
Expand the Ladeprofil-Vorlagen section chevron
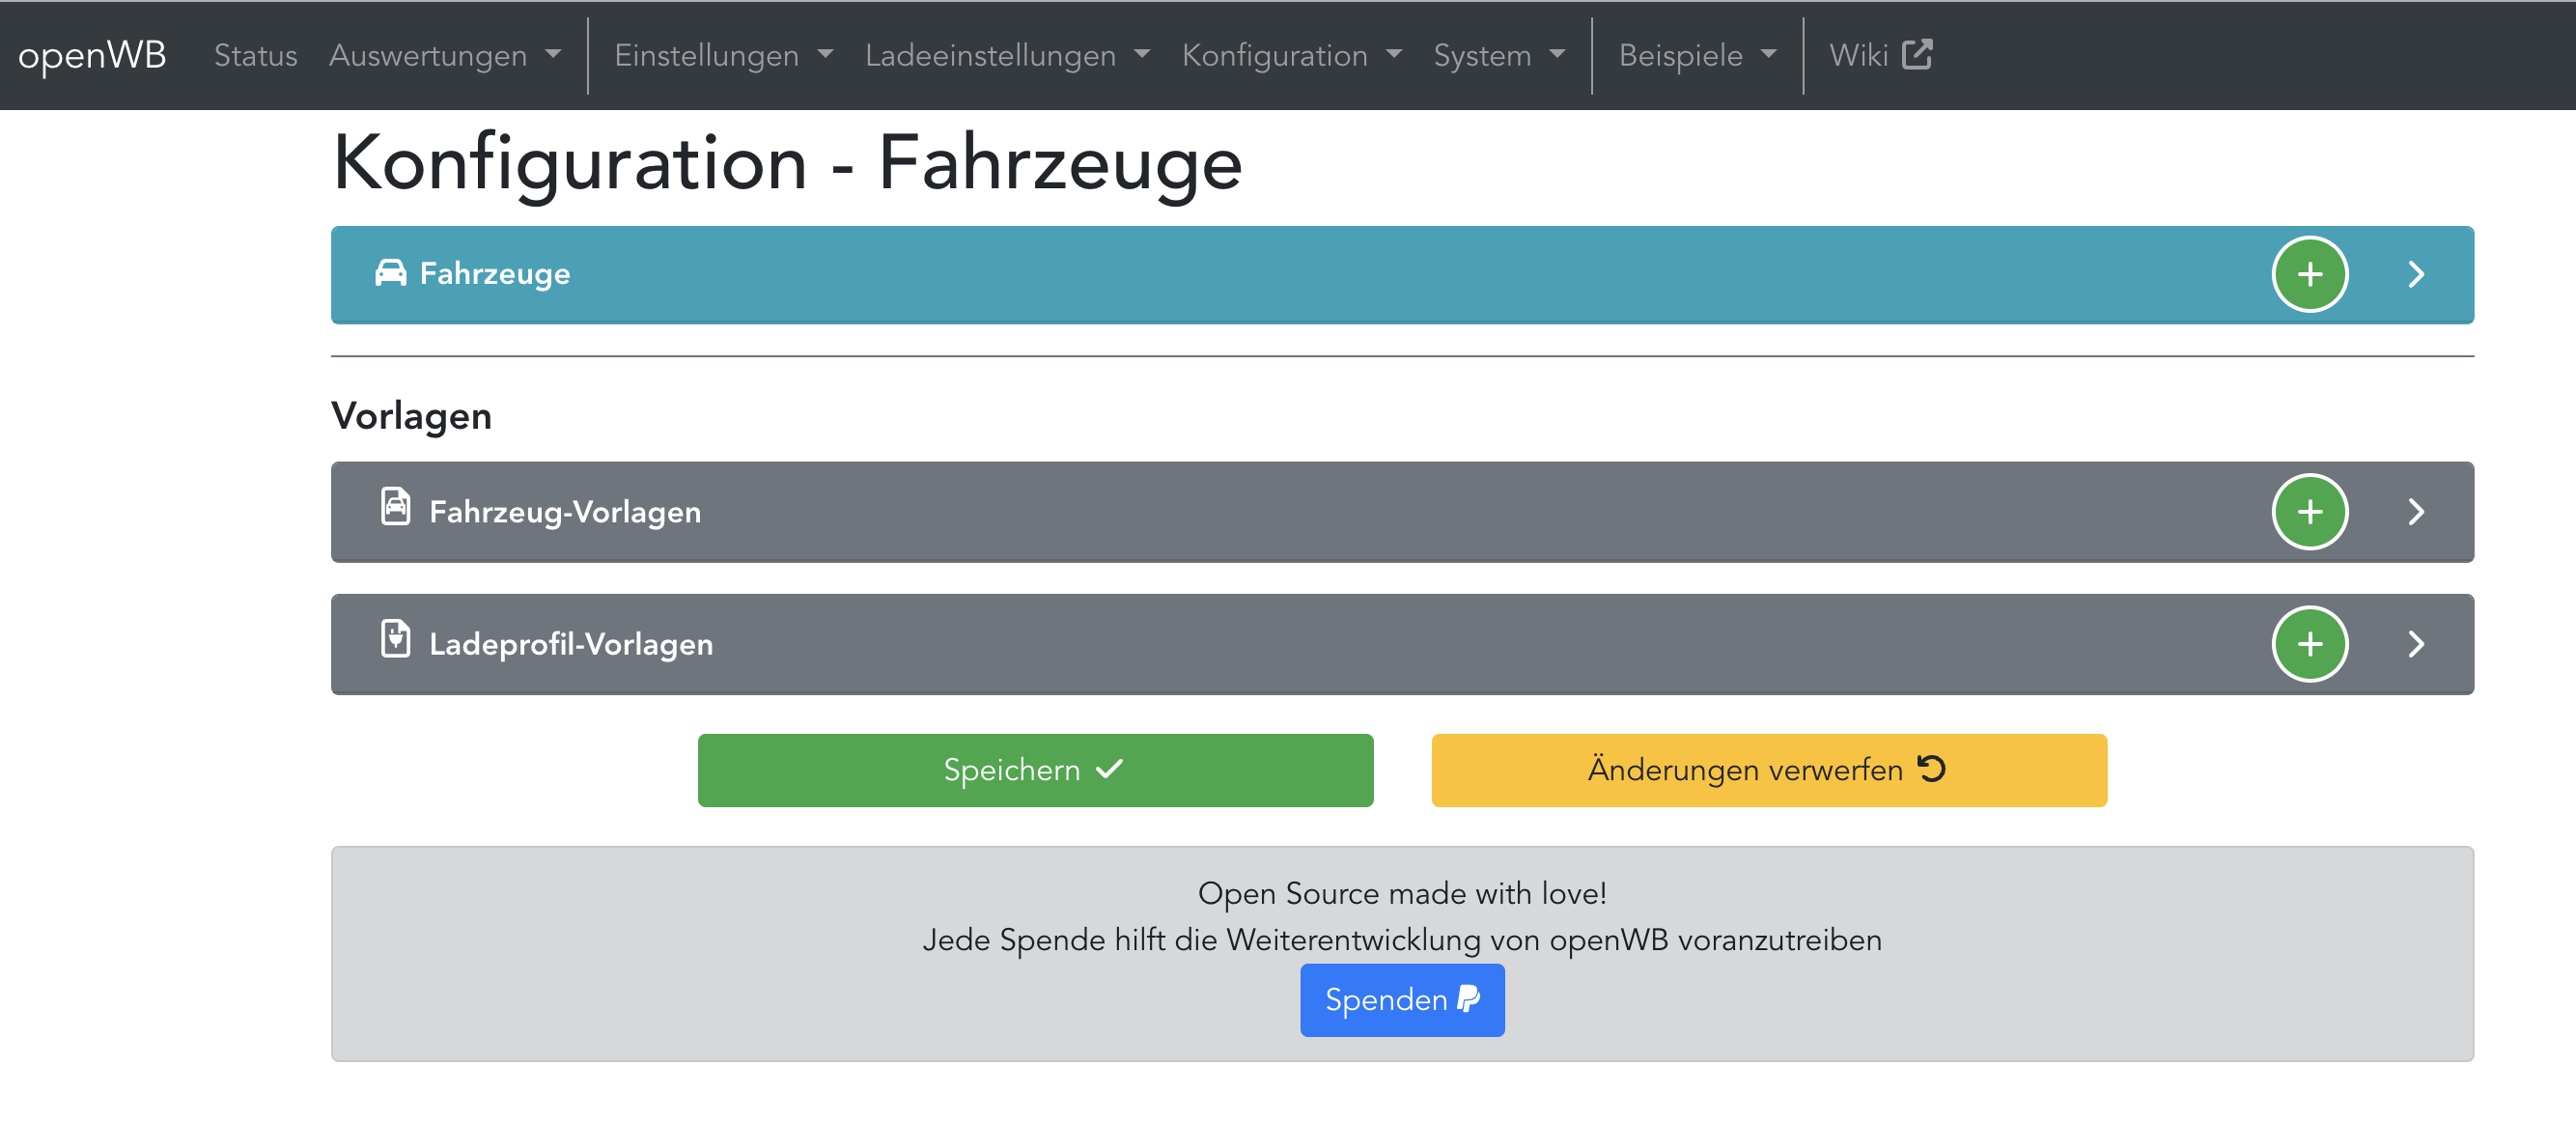click(2416, 643)
